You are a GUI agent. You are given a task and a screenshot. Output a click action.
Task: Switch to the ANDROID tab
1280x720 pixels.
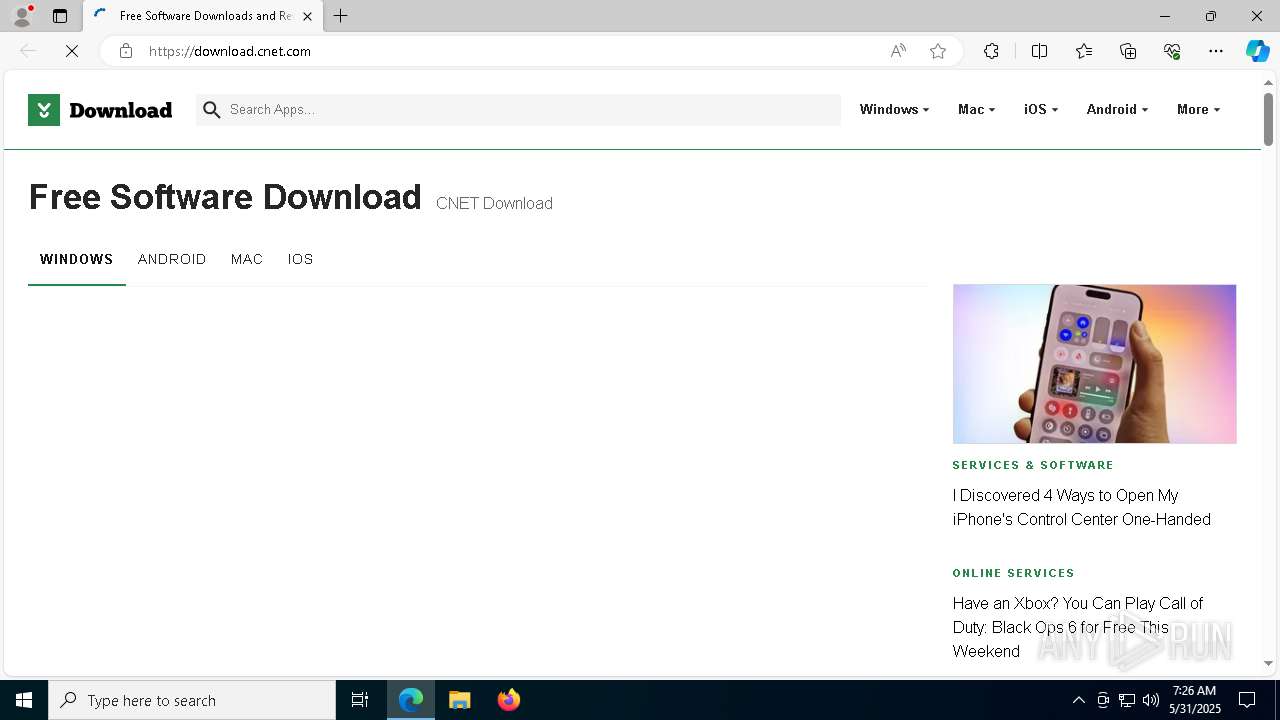click(x=172, y=259)
